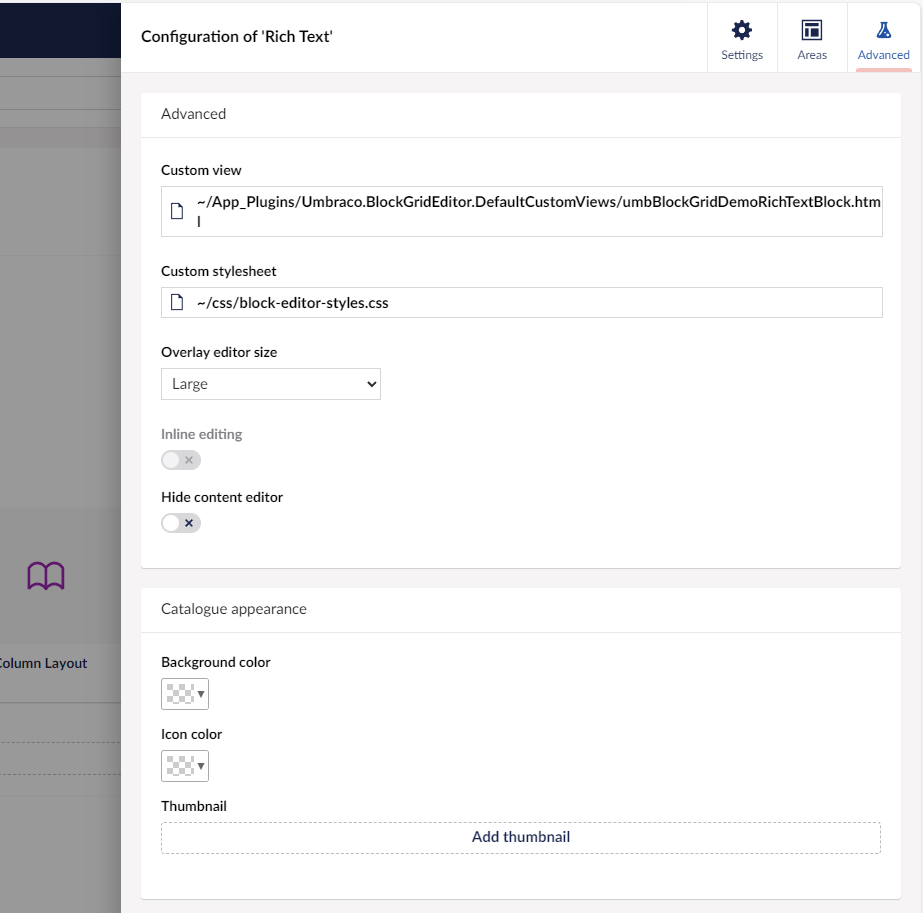This screenshot has width=923, height=913.
Task: Select the Column Layout block label
Action: tap(44, 663)
